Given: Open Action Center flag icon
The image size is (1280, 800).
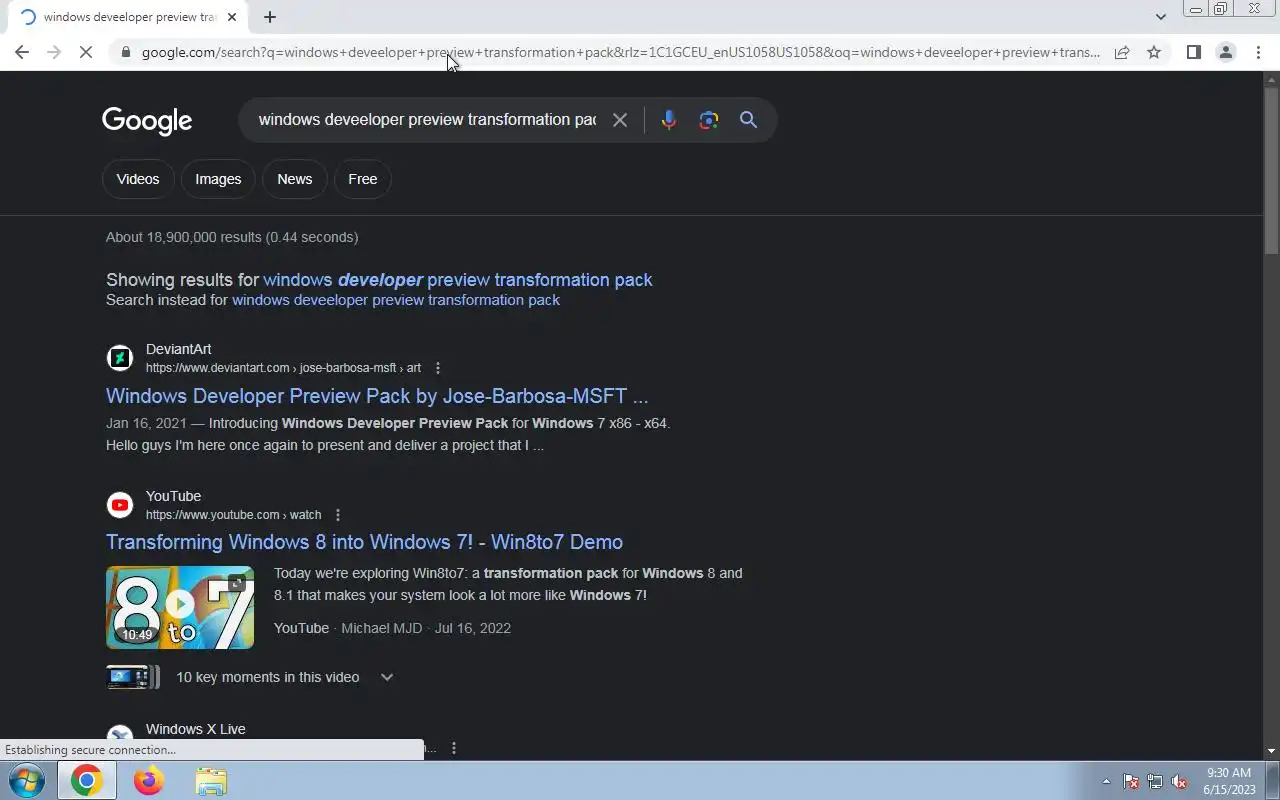Looking at the screenshot, I should [x=1130, y=781].
